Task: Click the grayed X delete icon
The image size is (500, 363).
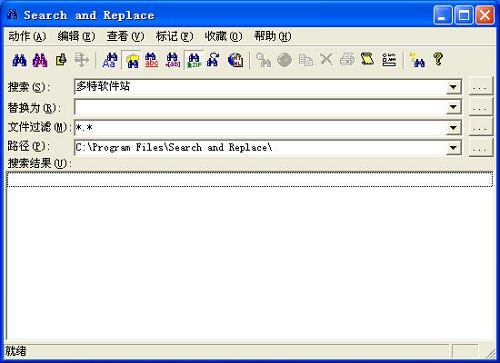Action: click(326, 60)
